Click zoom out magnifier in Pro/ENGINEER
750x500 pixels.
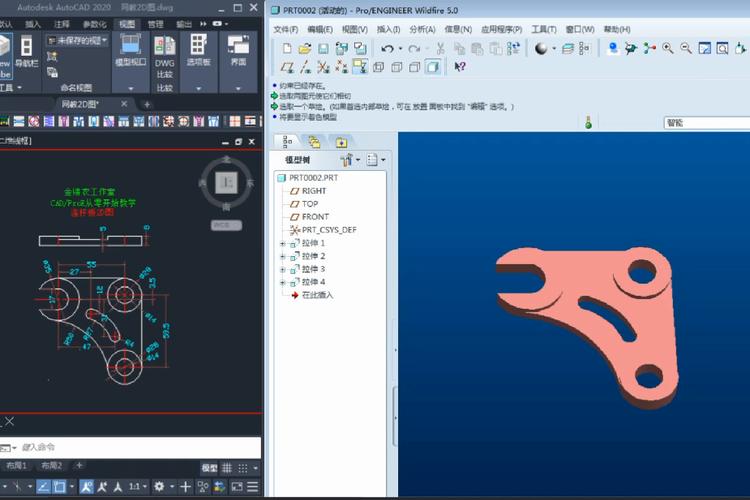[686, 48]
